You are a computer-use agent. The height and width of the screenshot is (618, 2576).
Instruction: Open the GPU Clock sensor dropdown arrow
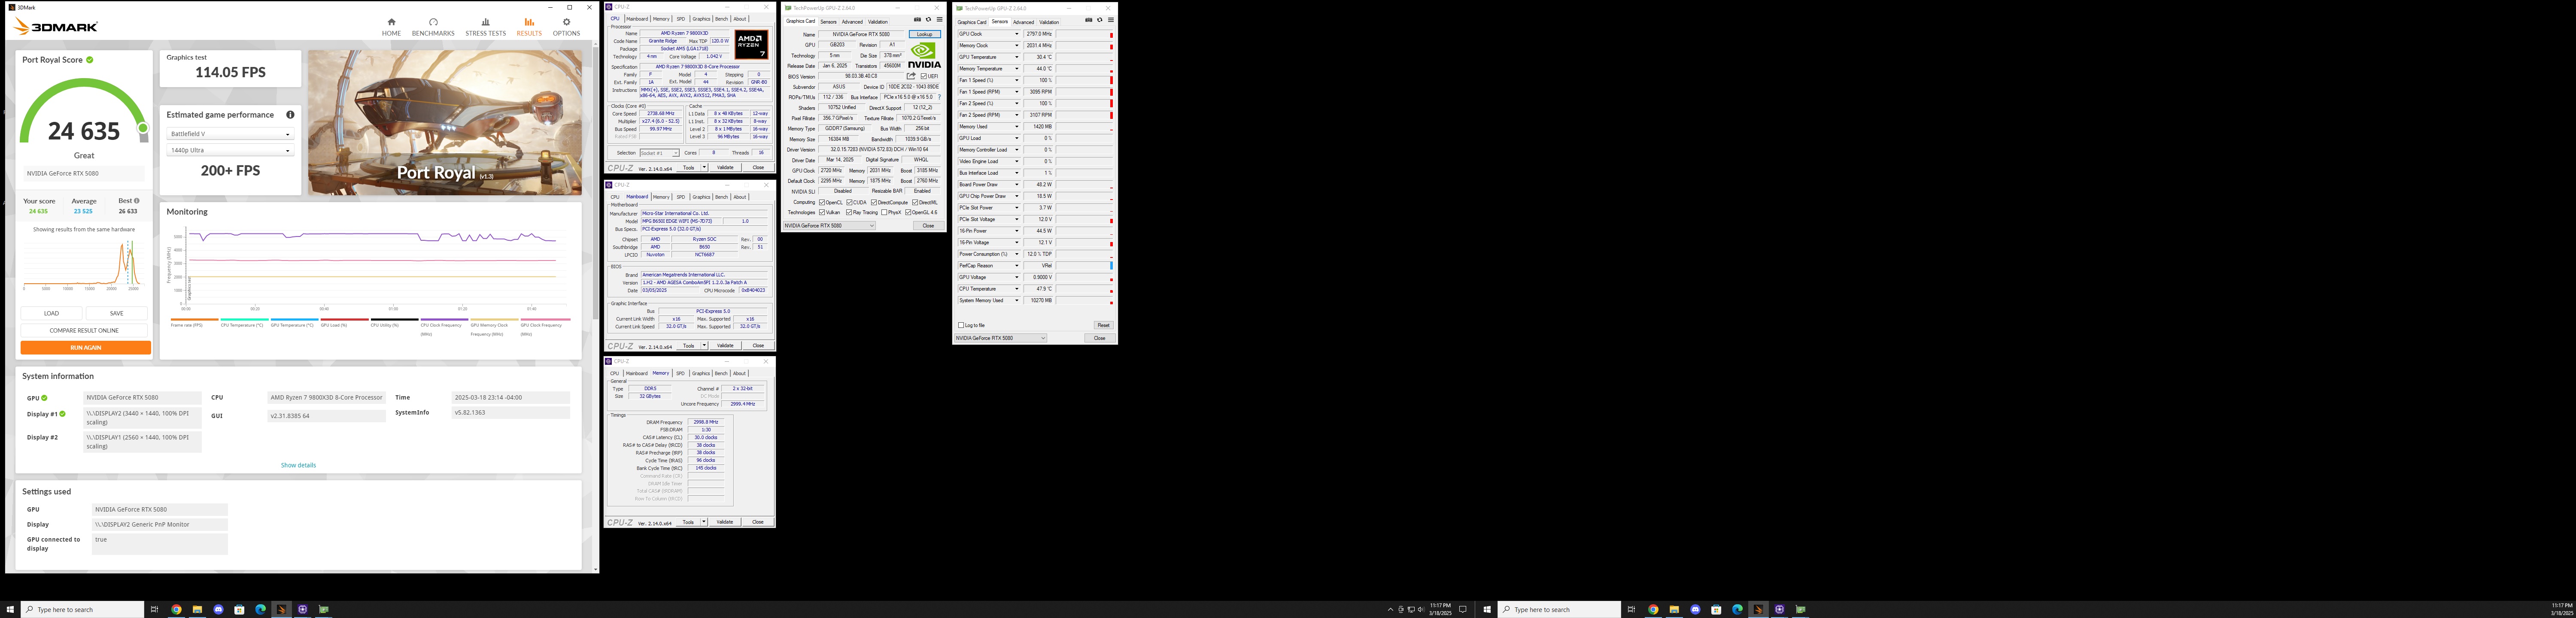tap(1017, 34)
